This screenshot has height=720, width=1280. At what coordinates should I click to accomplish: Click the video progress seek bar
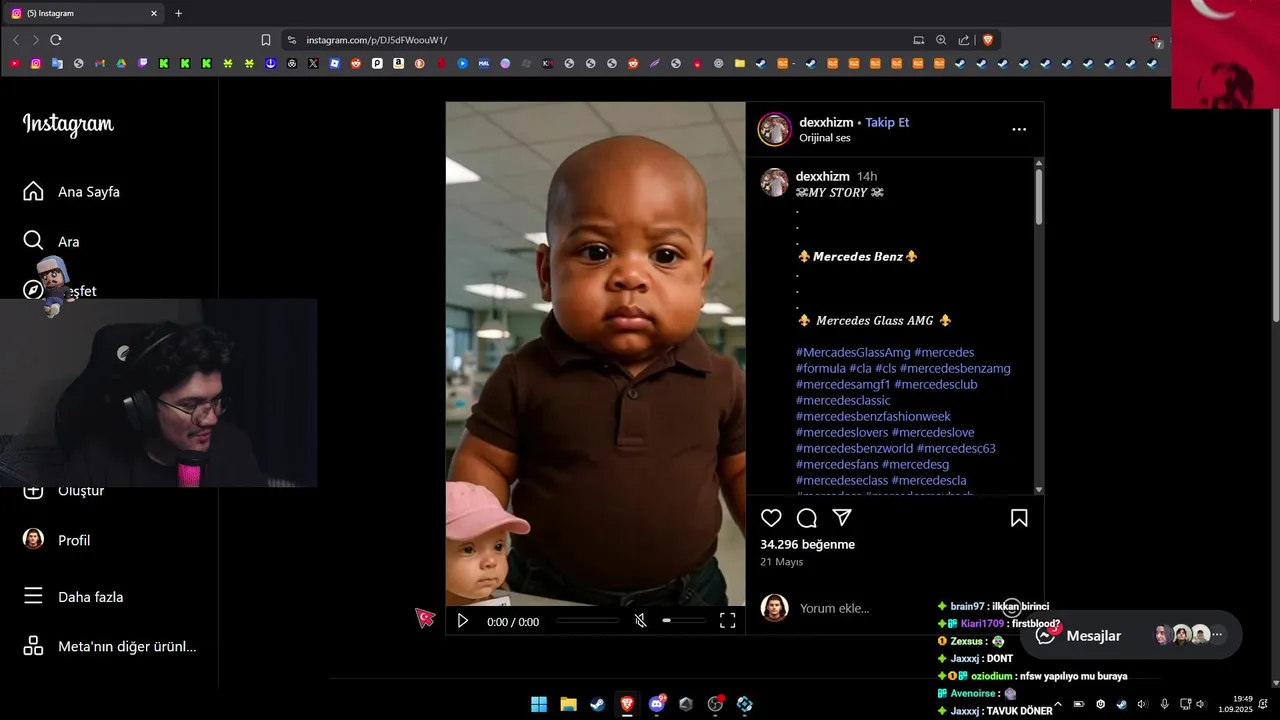(588, 621)
